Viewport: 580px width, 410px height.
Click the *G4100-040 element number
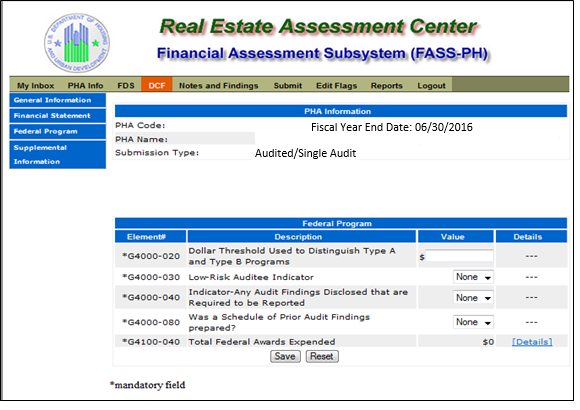coord(151,342)
